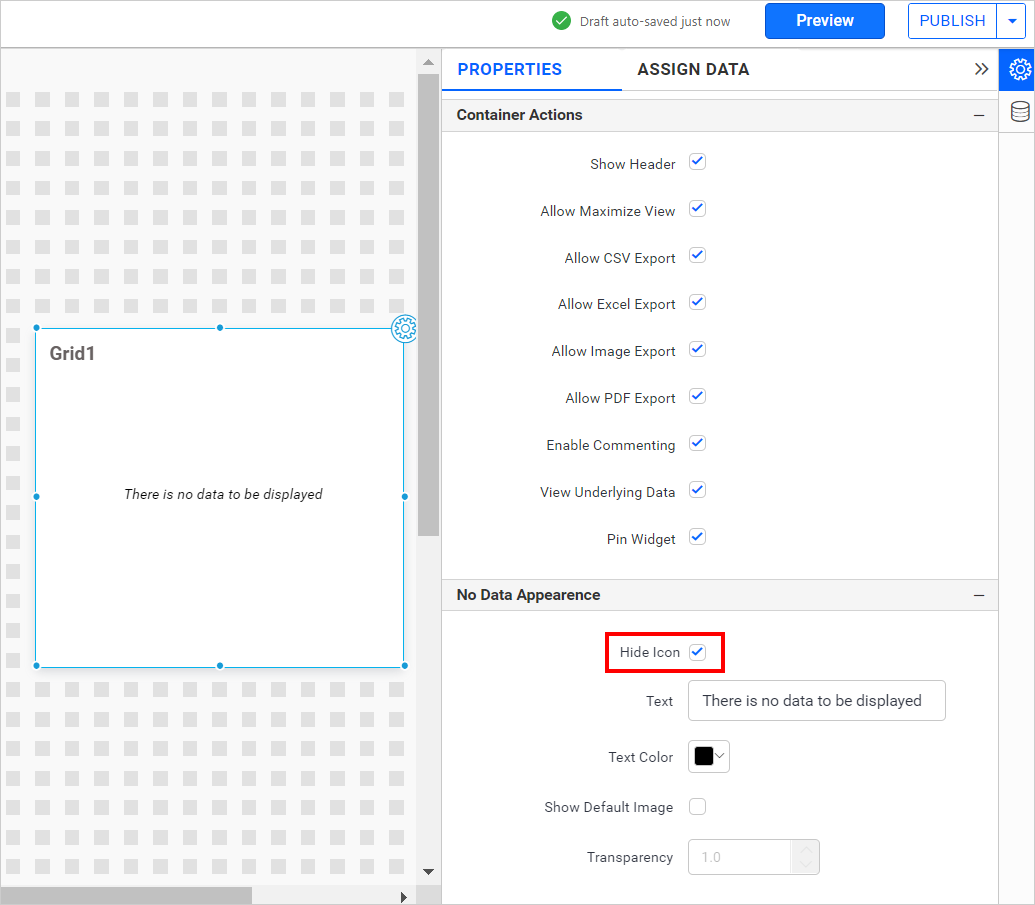Open the Text Color swatch picker
Viewport: 1035px width, 905px height.
click(x=709, y=757)
